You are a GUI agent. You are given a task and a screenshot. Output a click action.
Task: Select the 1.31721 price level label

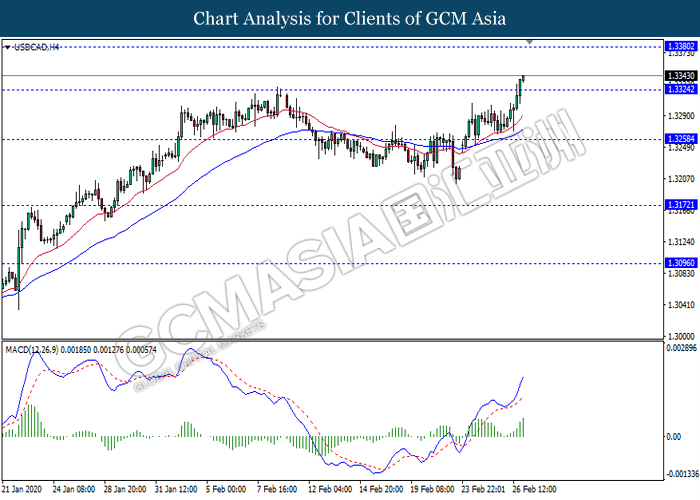[680, 205]
